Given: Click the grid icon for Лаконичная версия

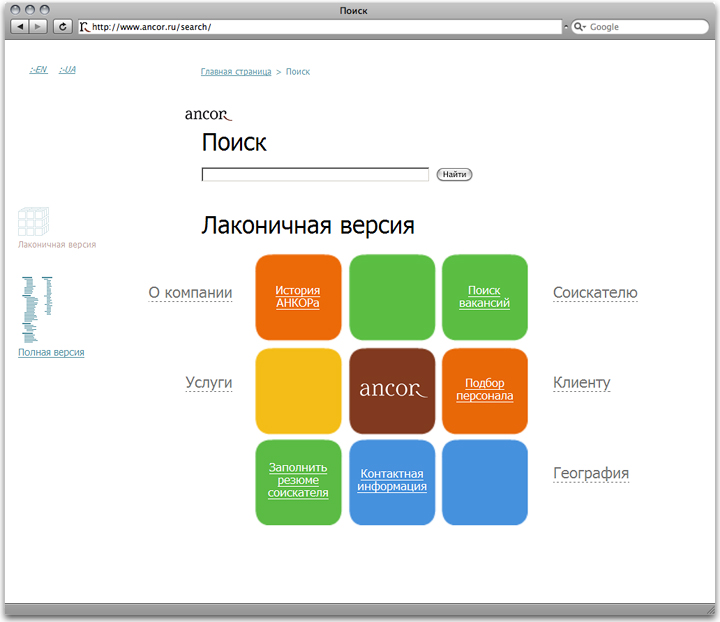Looking at the screenshot, I should pyautogui.click(x=33, y=222).
